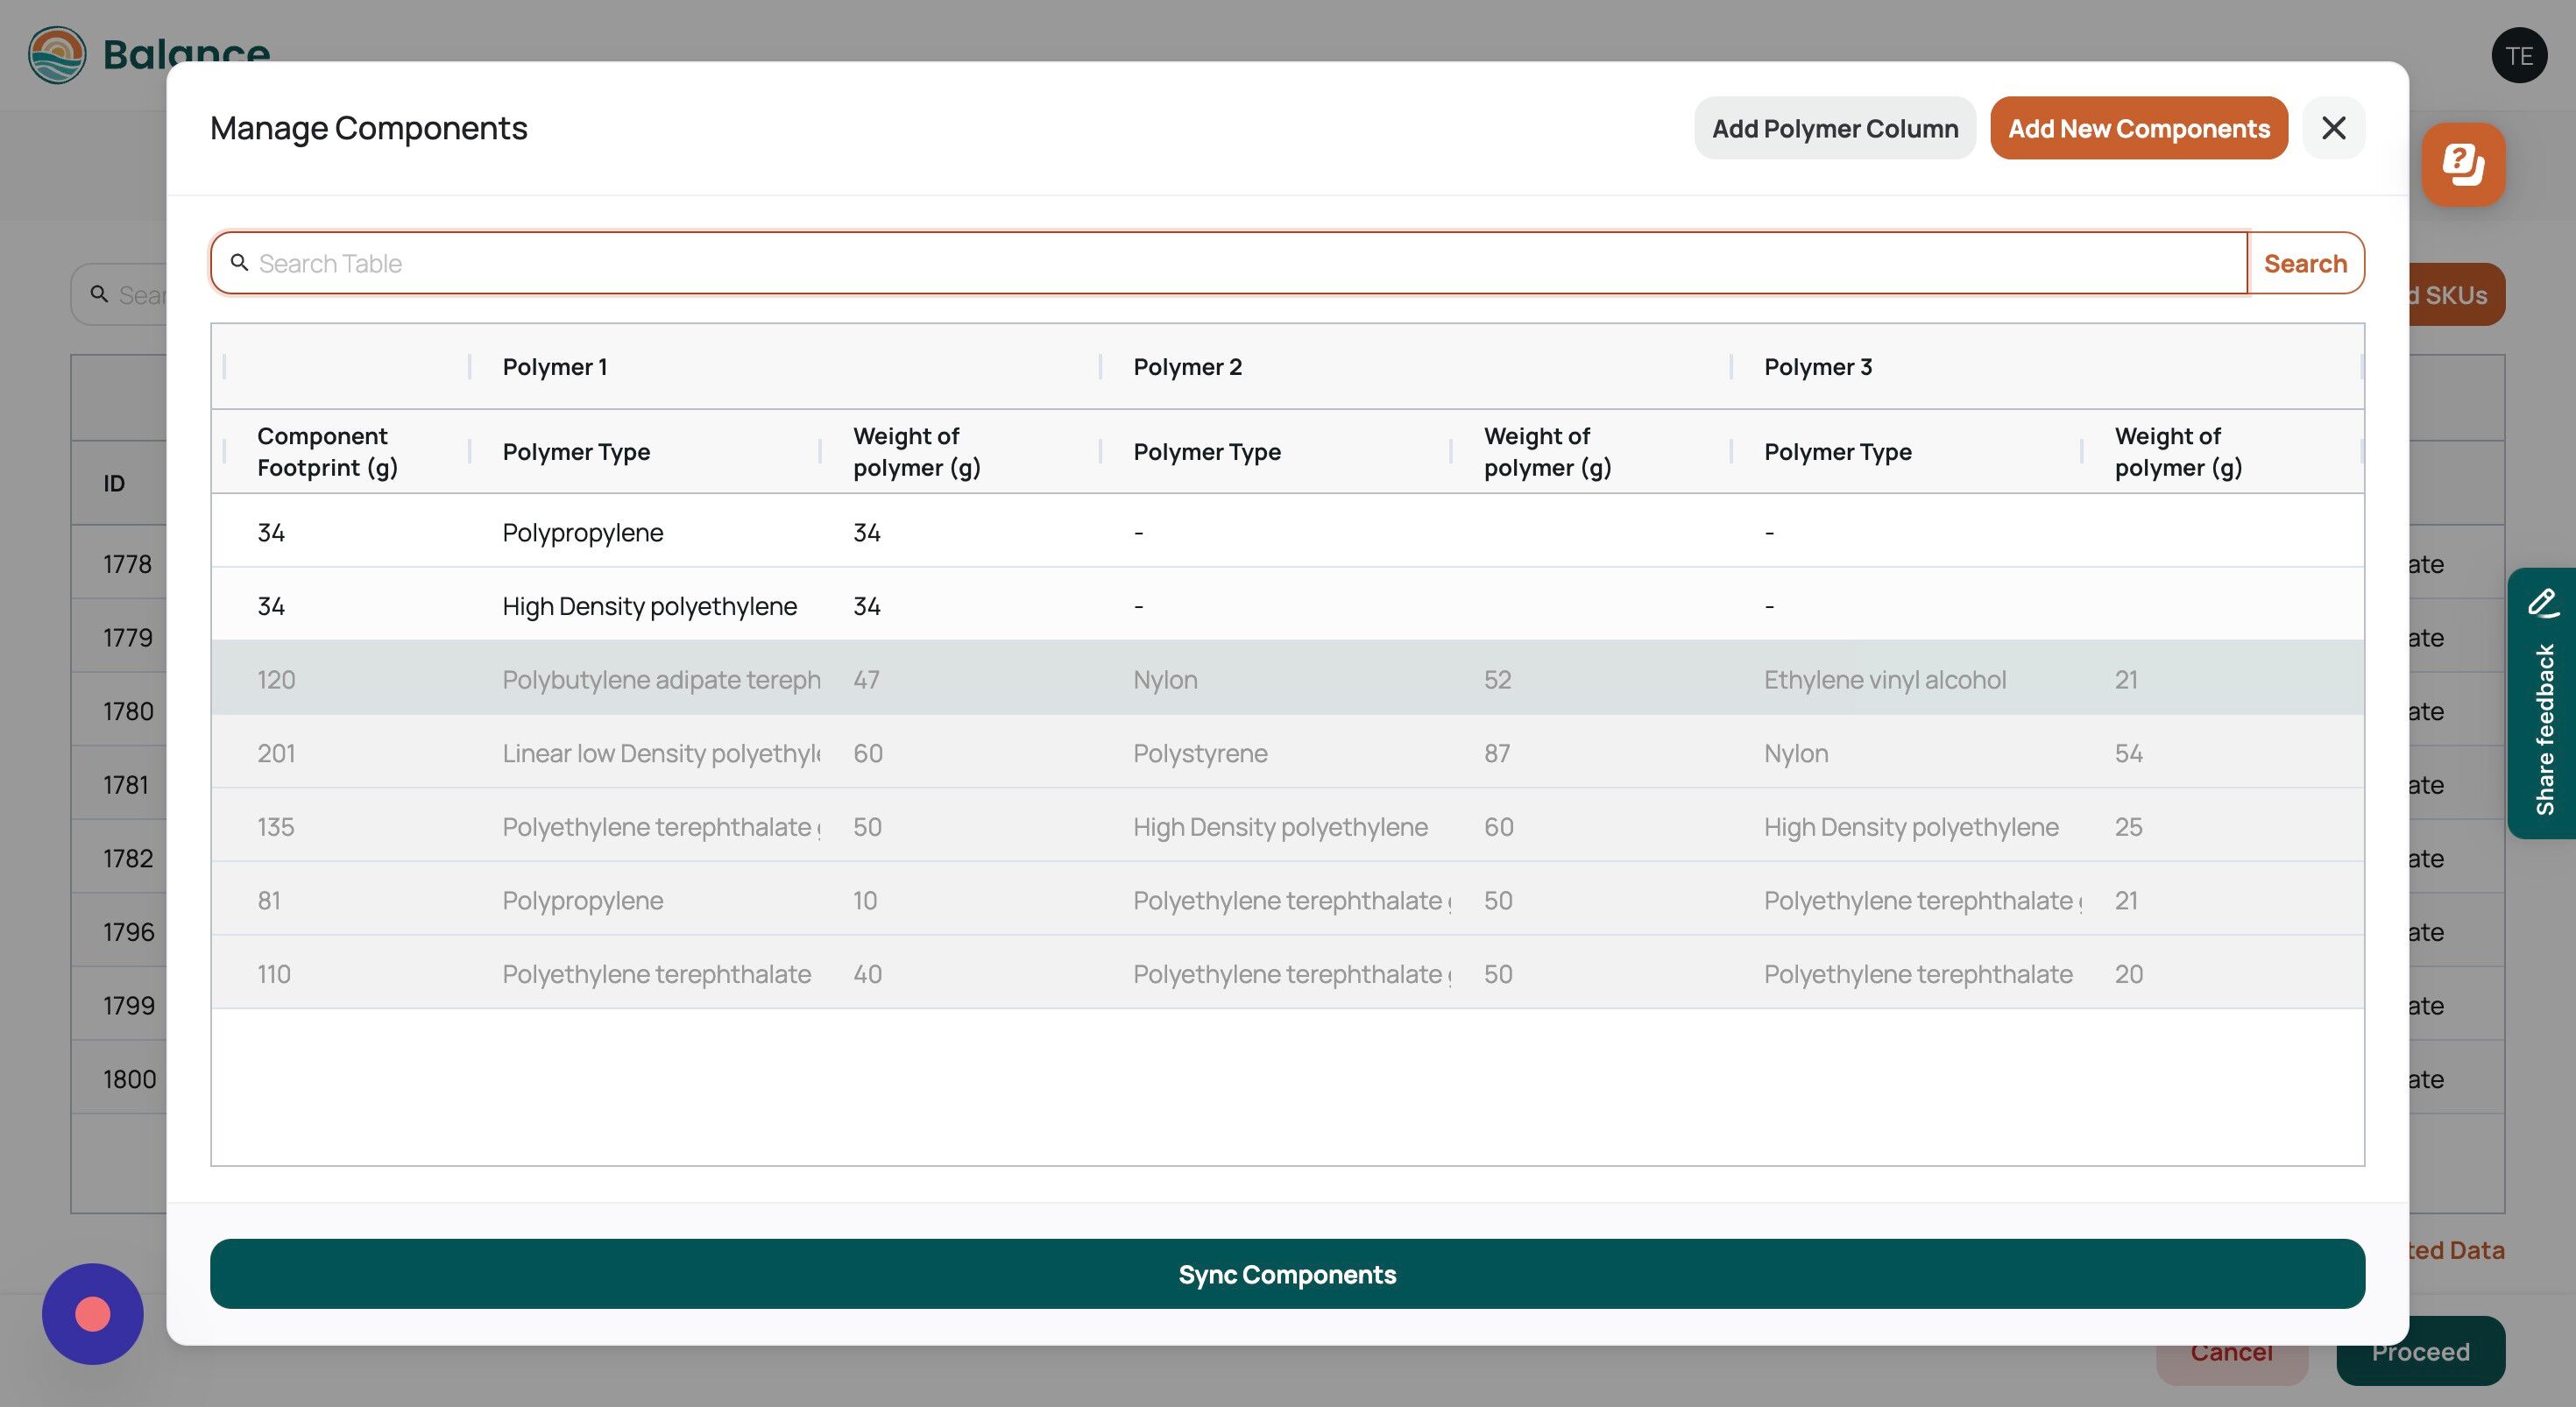
Task: Click weight value 87
Action: click(x=1497, y=753)
